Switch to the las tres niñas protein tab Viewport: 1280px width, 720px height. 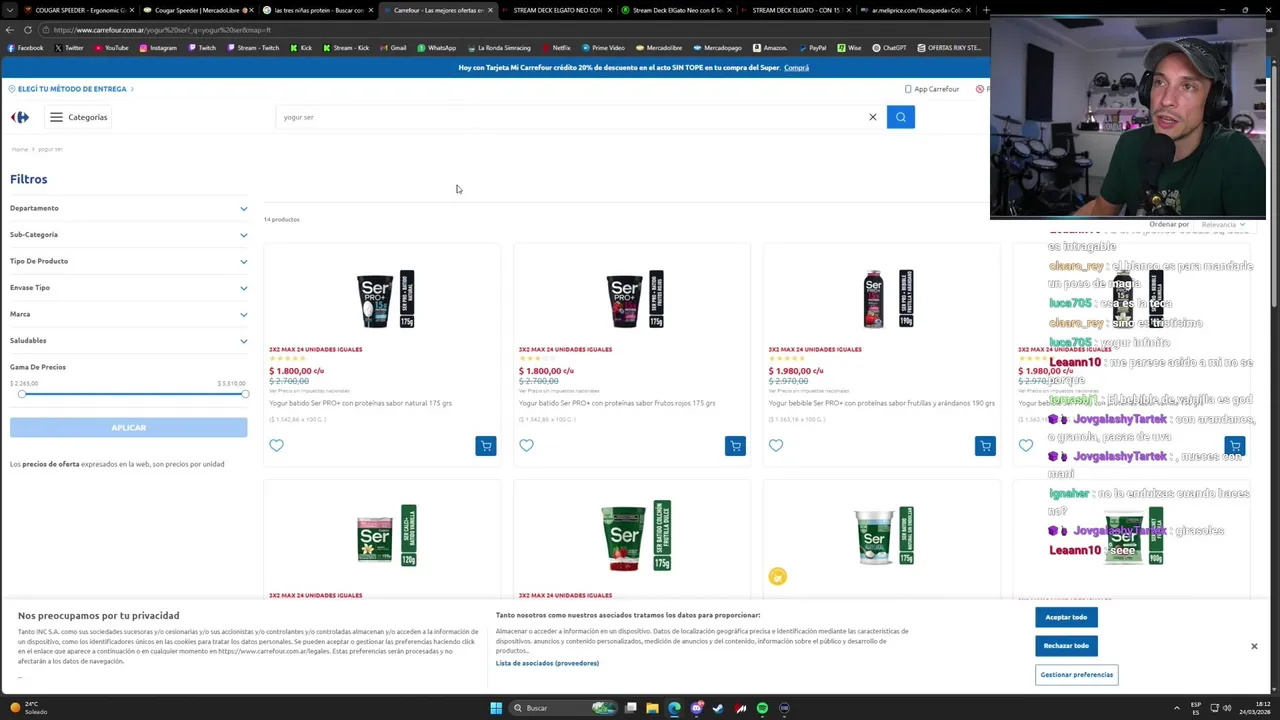click(x=318, y=10)
